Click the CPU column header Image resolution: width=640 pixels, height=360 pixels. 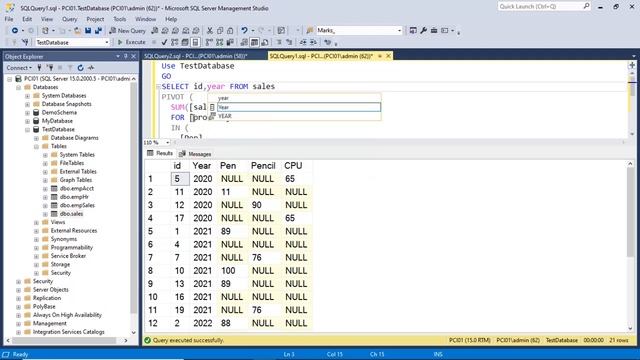(293, 166)
